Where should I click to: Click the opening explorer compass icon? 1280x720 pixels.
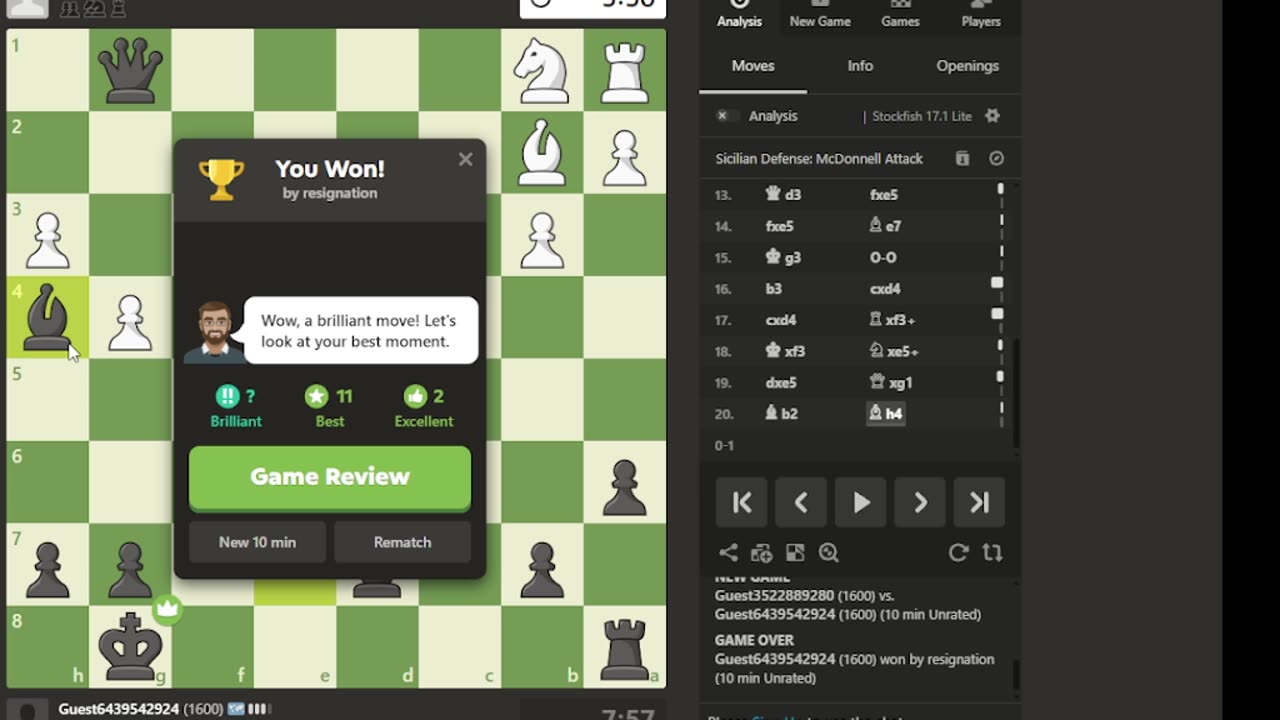(x=996, y=158)
